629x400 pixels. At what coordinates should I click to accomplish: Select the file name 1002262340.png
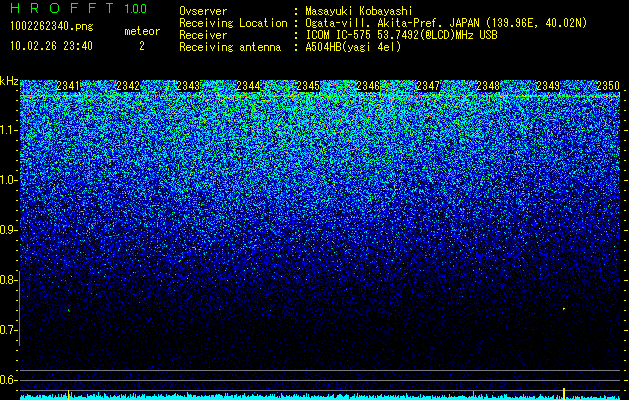52,26
